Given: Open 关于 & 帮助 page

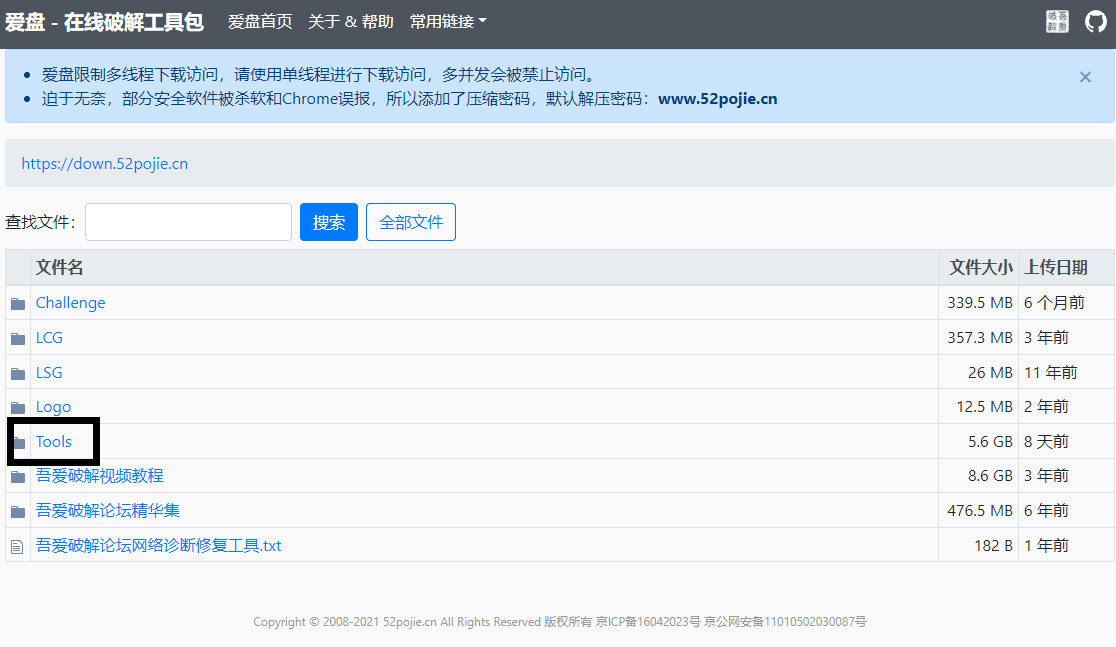Looking at the screenshot, I should click(x=350, y=21).
